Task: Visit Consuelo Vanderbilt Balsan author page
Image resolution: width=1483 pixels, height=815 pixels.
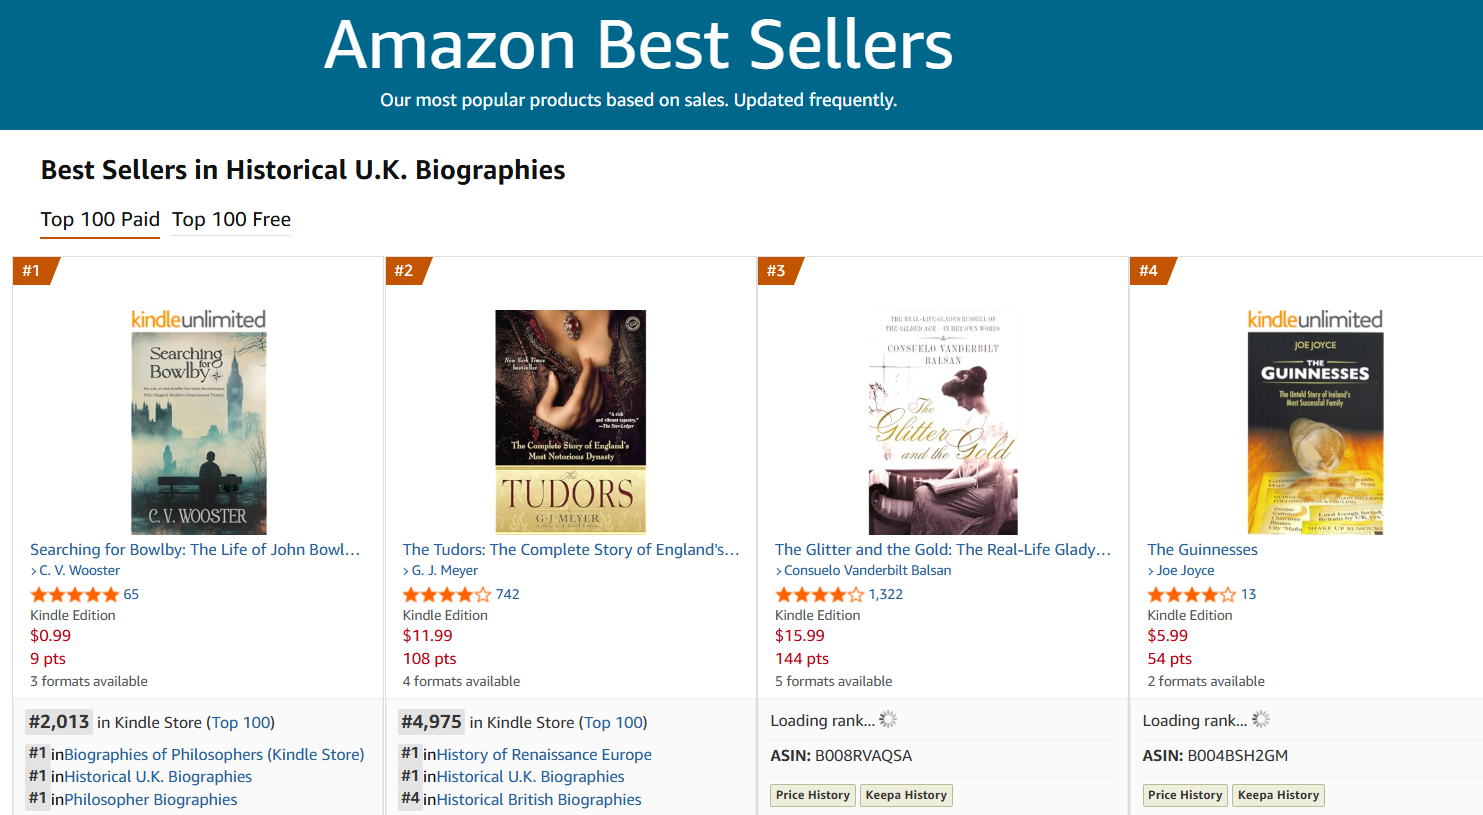Action: 867,571
